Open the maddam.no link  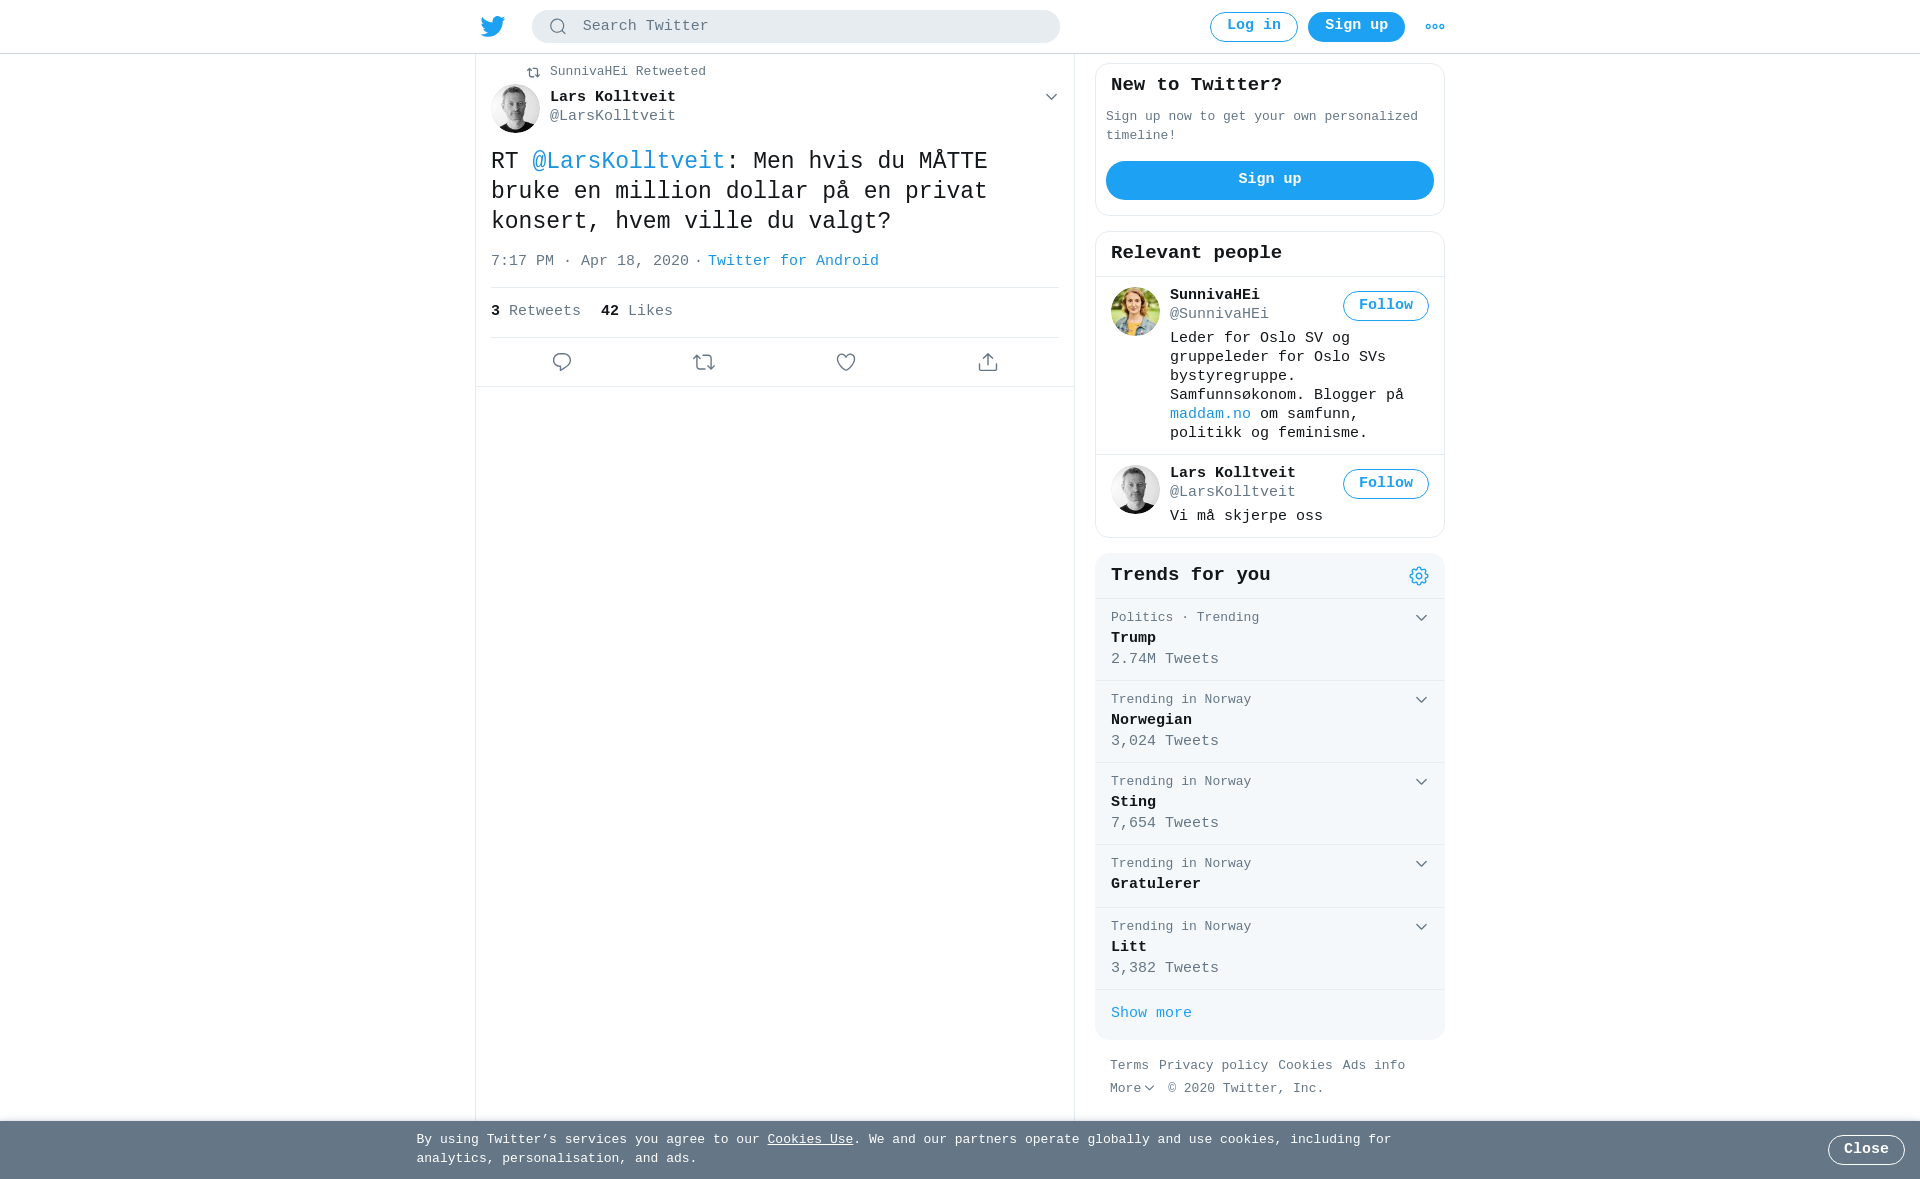[x=1210, y=414]
